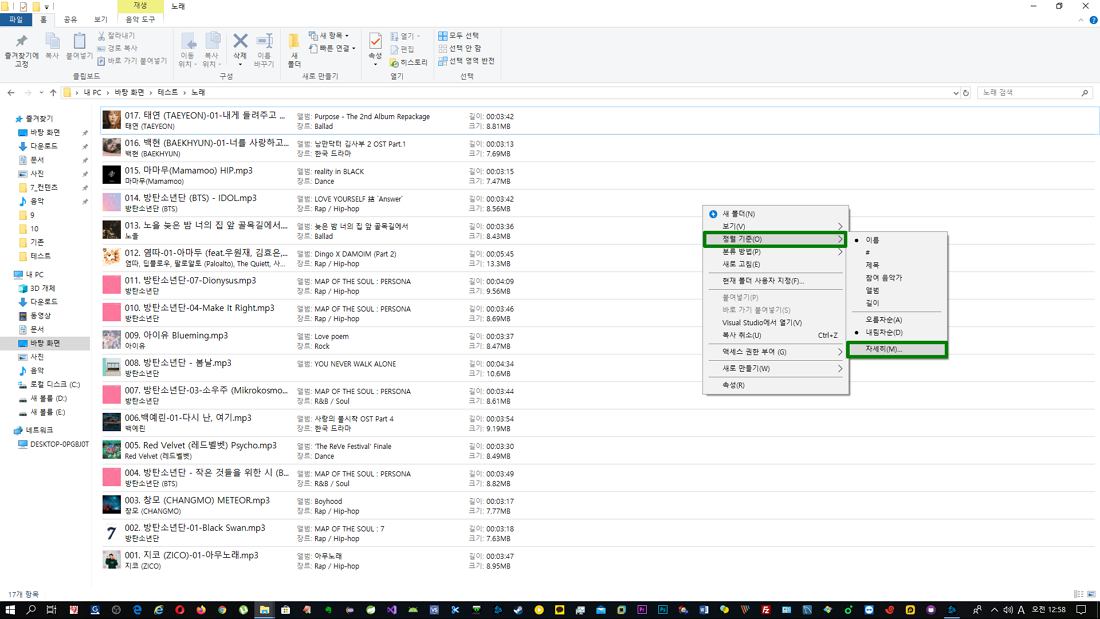Screen dimensions: 1100x619
Task: Click the up arrow navigation button
Action: [53, 93]
